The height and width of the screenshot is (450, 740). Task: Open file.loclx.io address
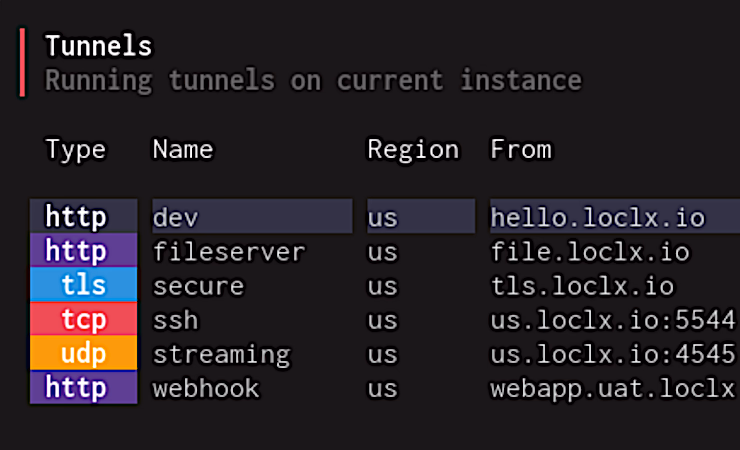590,251
